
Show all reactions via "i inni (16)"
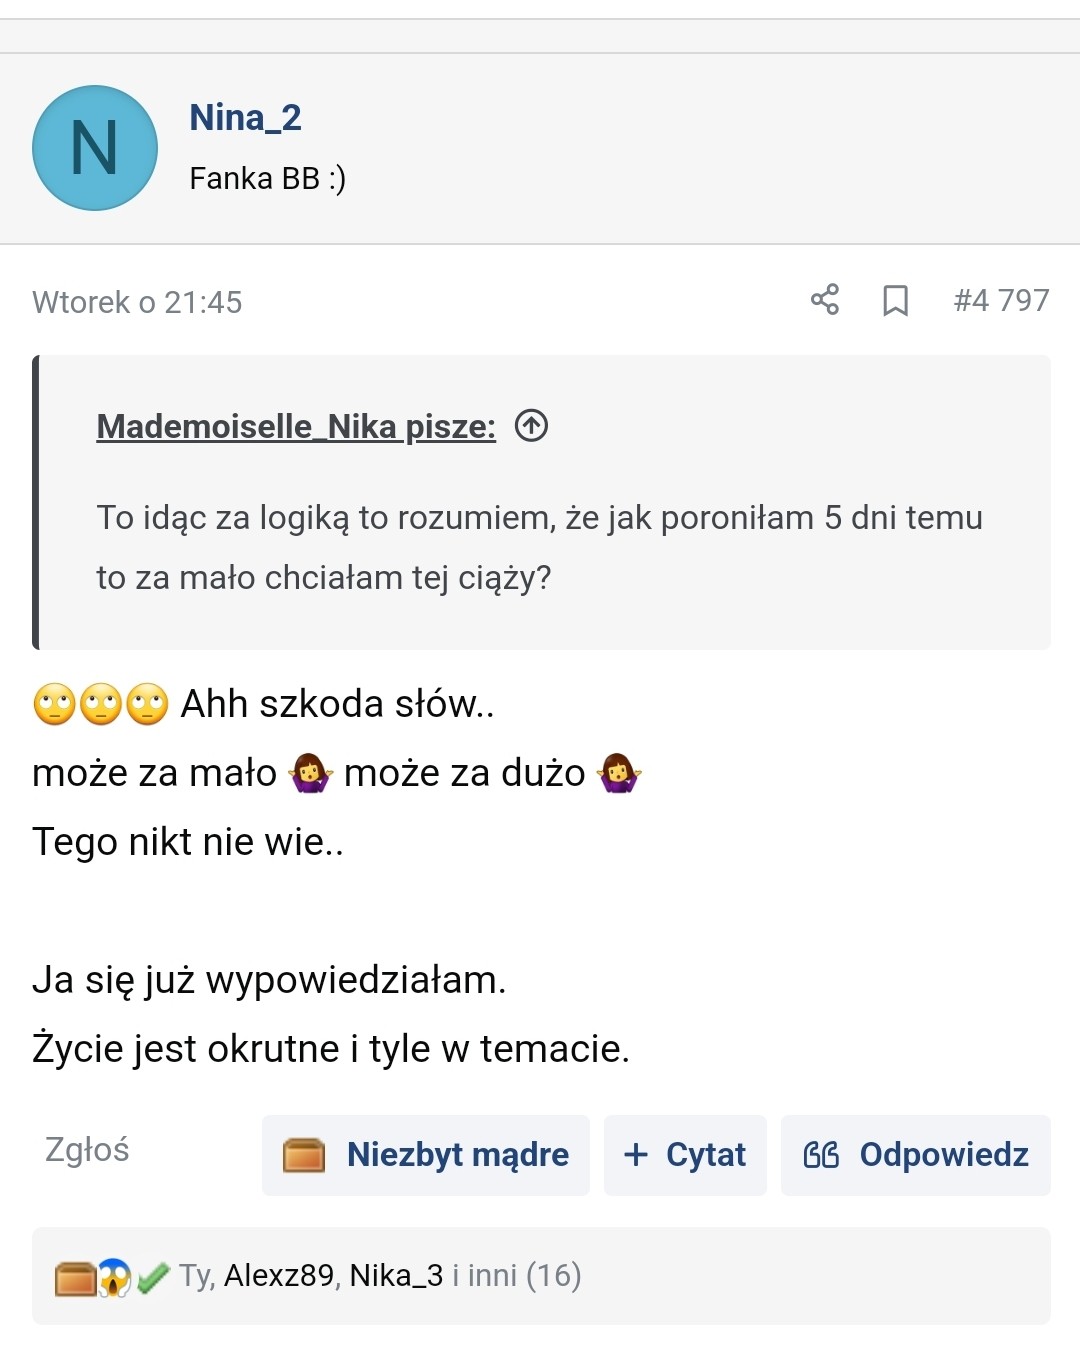click(x=516, y=1276)
